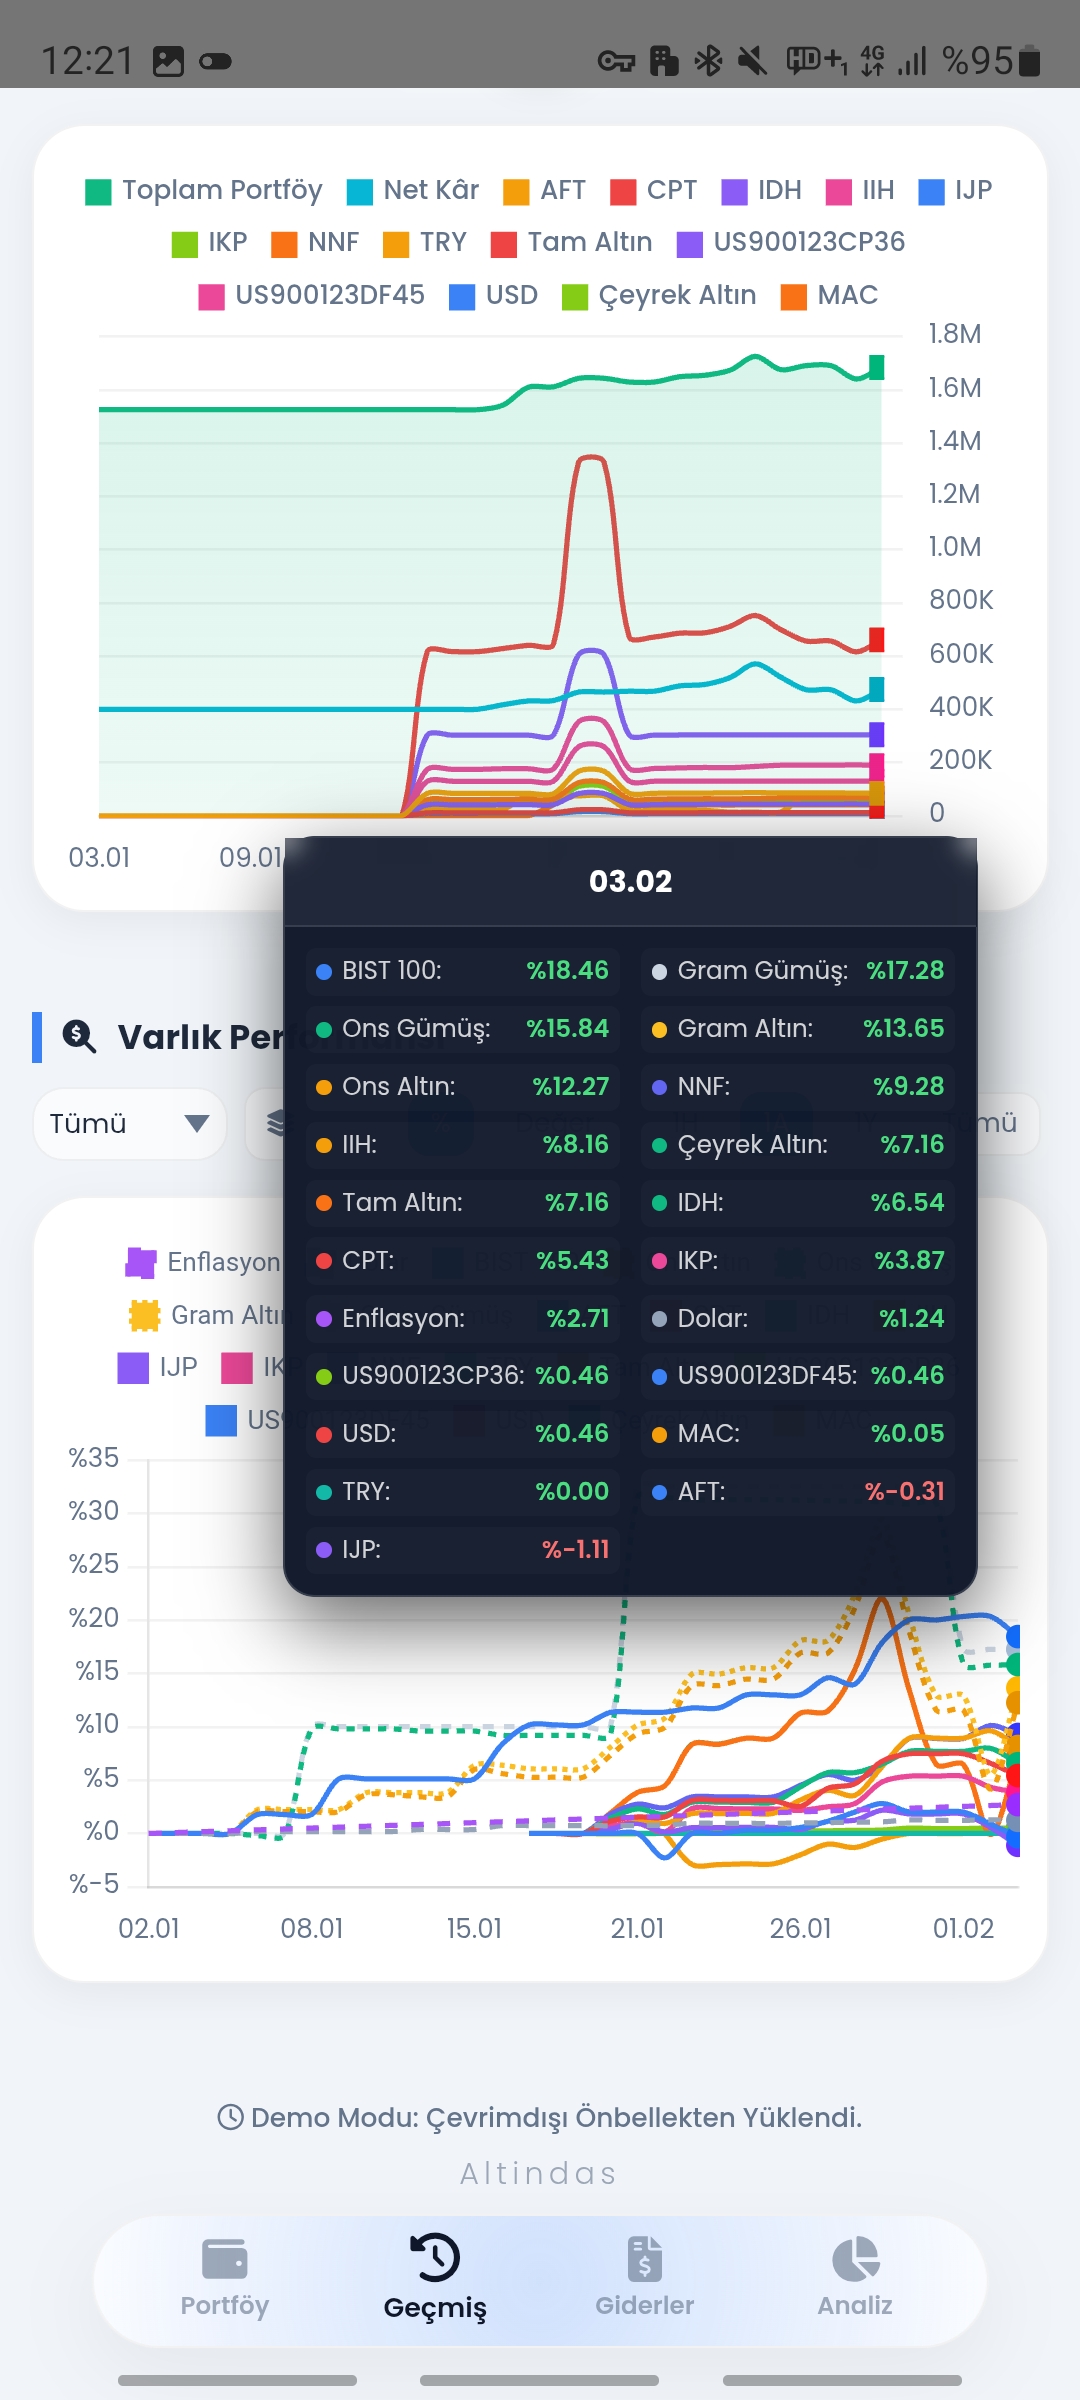Toggle IJP series in performance chart legend

tap(158, 1367)
